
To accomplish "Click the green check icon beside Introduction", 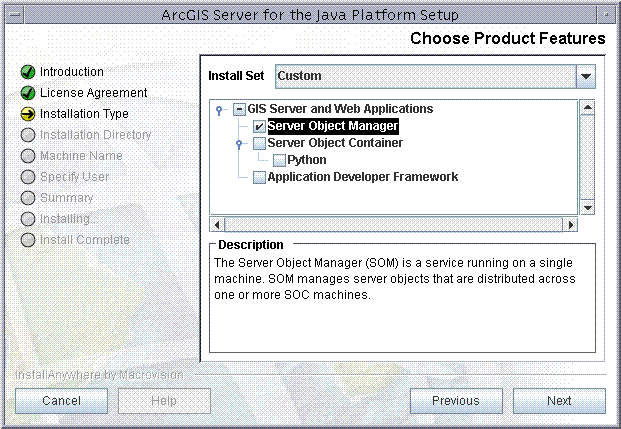I will [x=28, y=72].
